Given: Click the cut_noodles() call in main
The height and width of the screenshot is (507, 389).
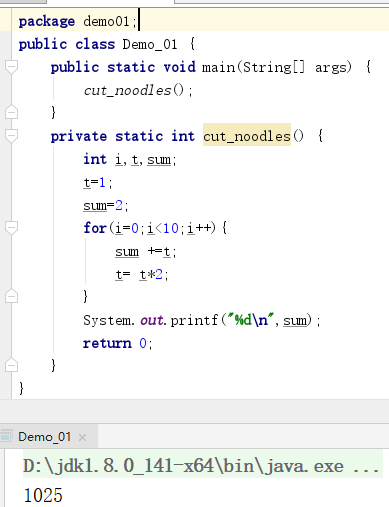Looking at the screenshot, I should point(138,90).
